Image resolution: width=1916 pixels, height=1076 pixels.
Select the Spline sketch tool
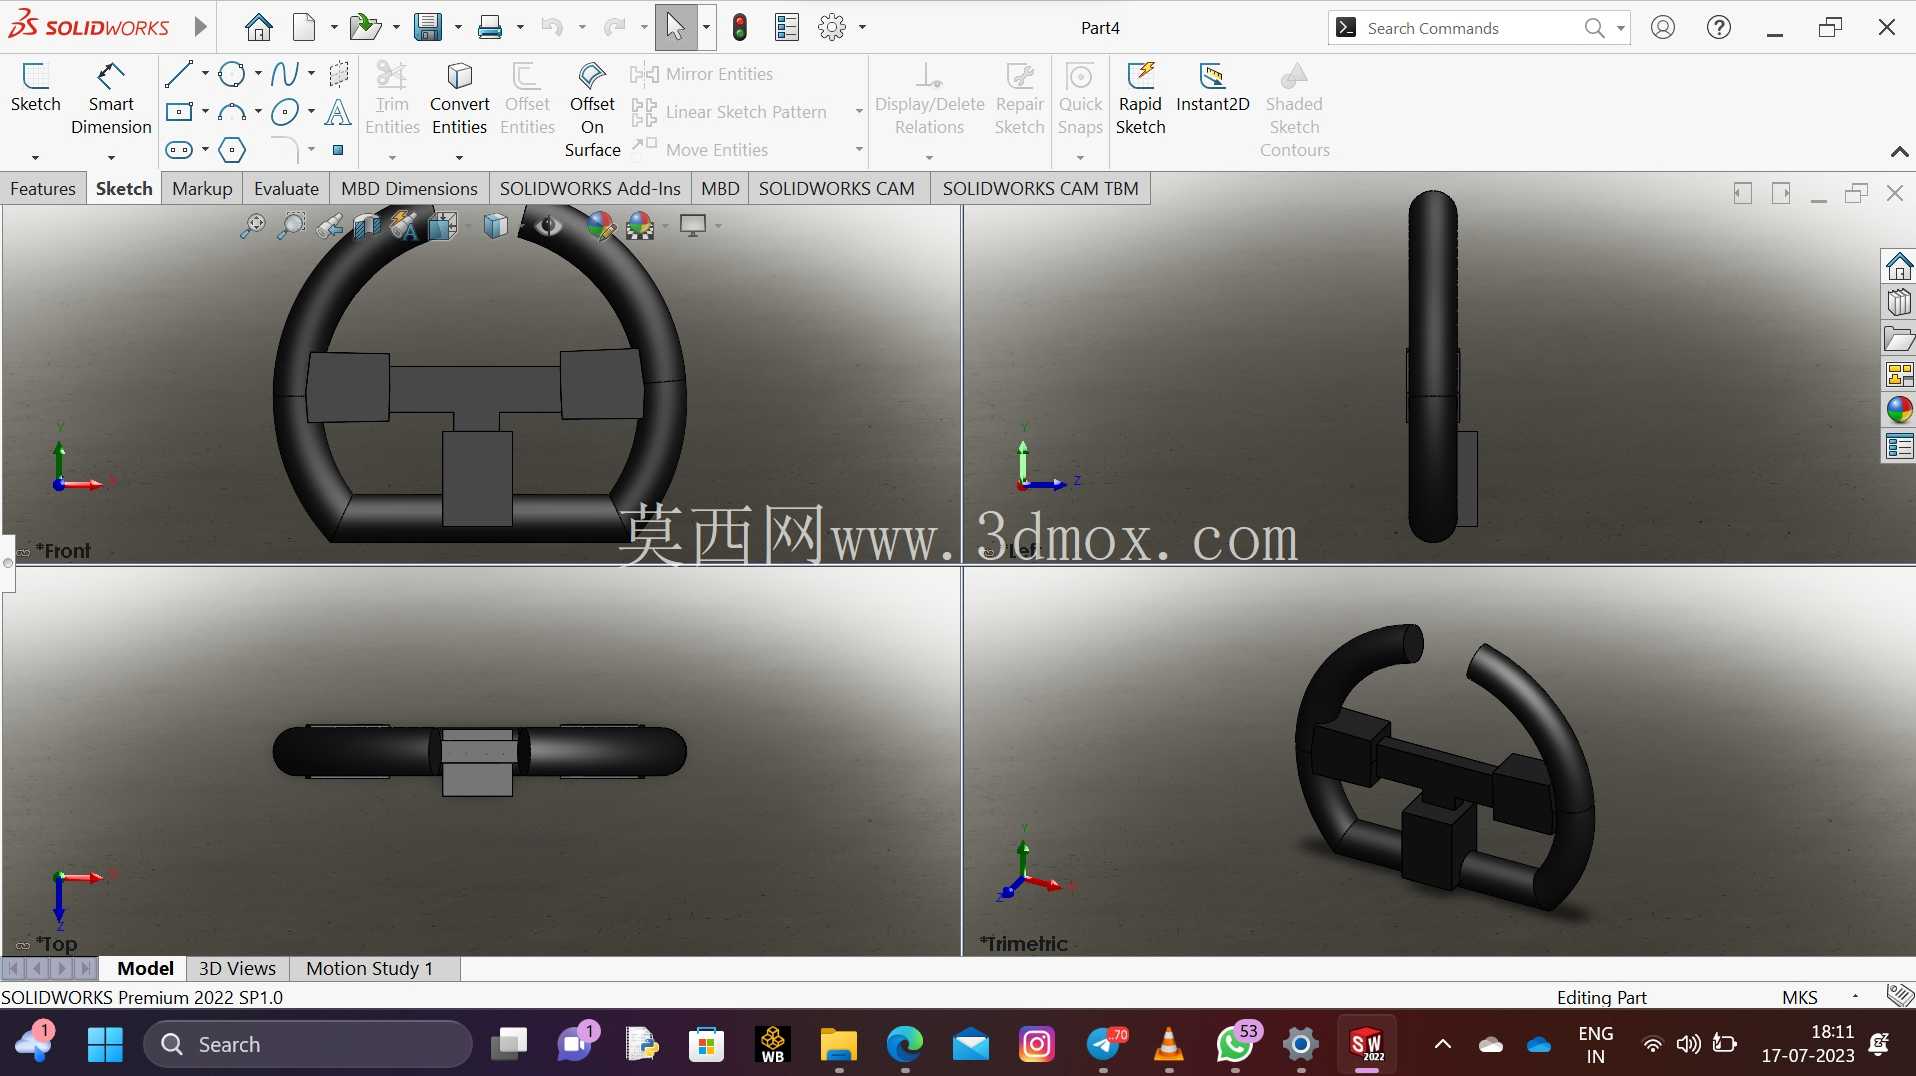click(x=285, y=74)
